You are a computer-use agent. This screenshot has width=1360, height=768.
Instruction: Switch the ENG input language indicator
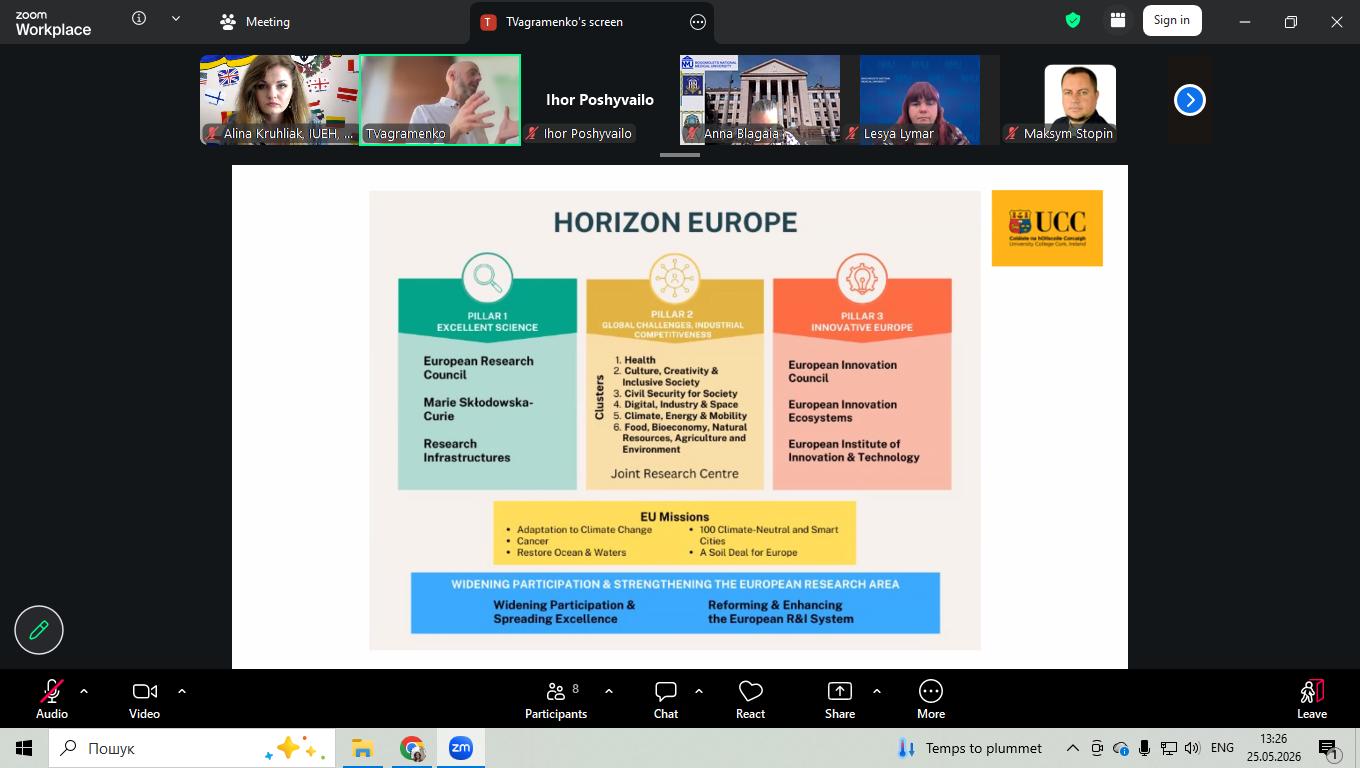point(1222,748)
